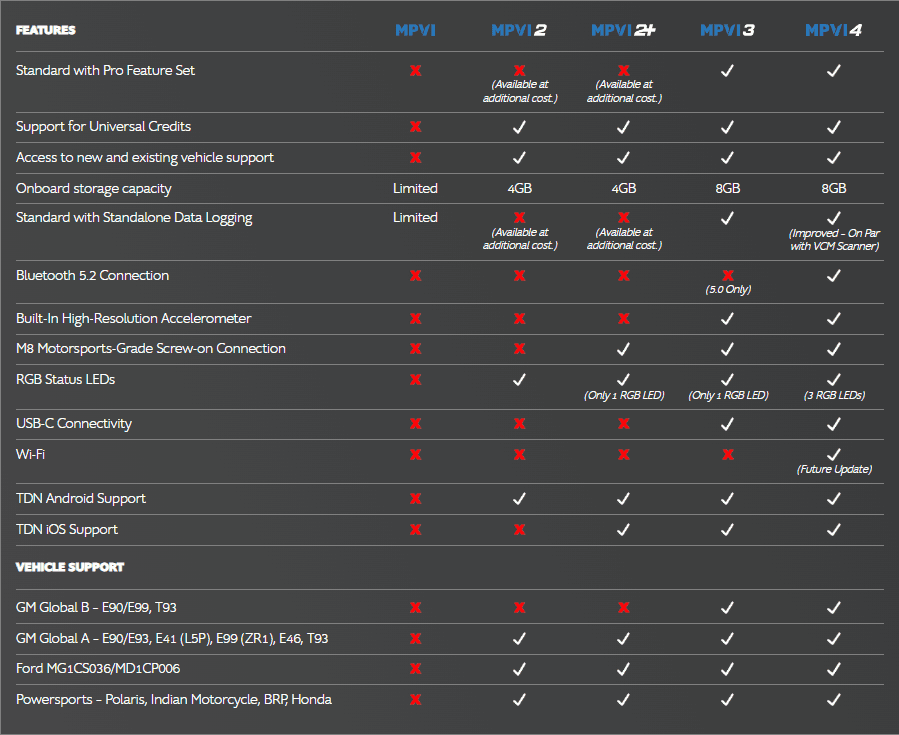The height and width of the screenshot is (735, 899).
Task: Click MPVI4 checkmark for USB-C Connectivity
Action: (833, 423)
